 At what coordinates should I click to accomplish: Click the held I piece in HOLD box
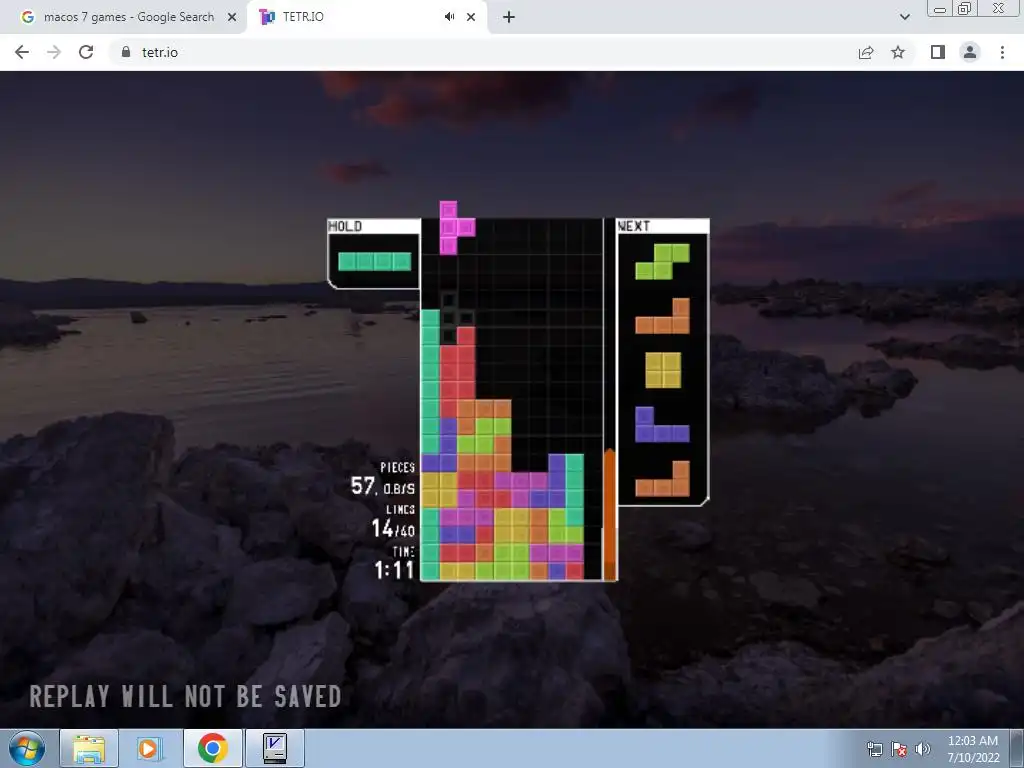375,261
